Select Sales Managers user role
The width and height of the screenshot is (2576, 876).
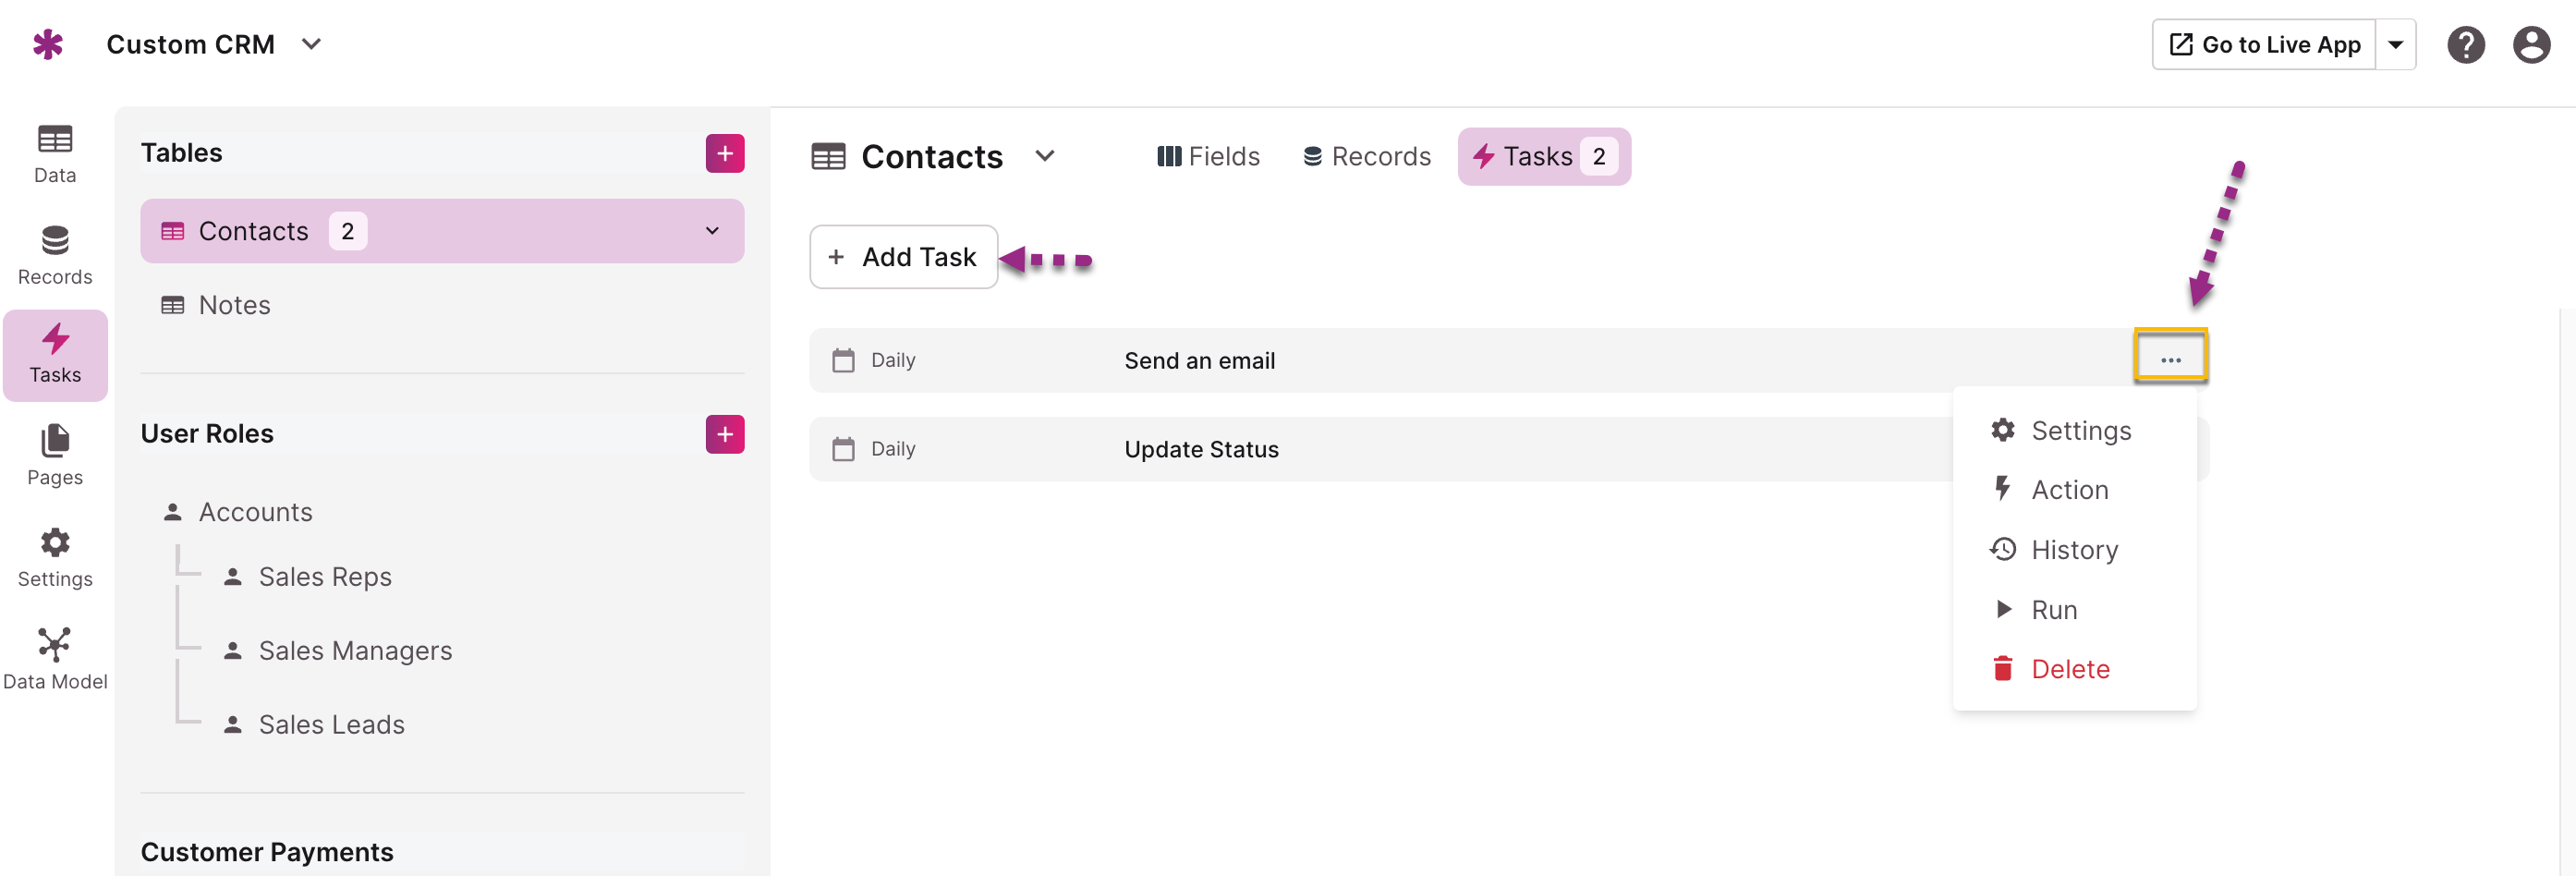pos(355,650)
